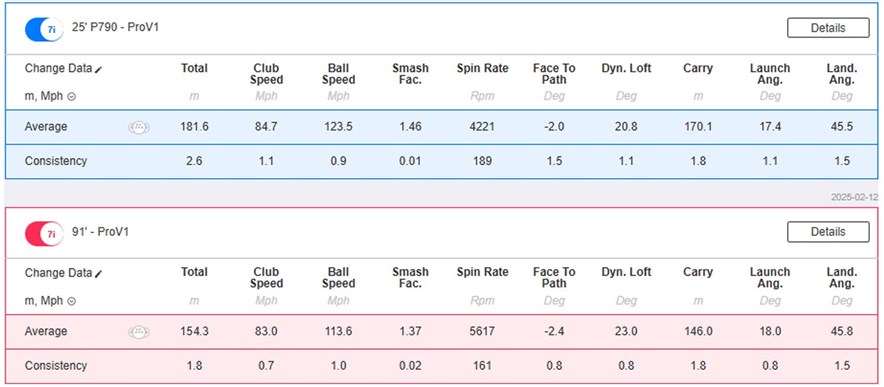Click pencil icon beside blue Change Data
884x387 pixels.
pyautogui.click(x=99, y=69)
